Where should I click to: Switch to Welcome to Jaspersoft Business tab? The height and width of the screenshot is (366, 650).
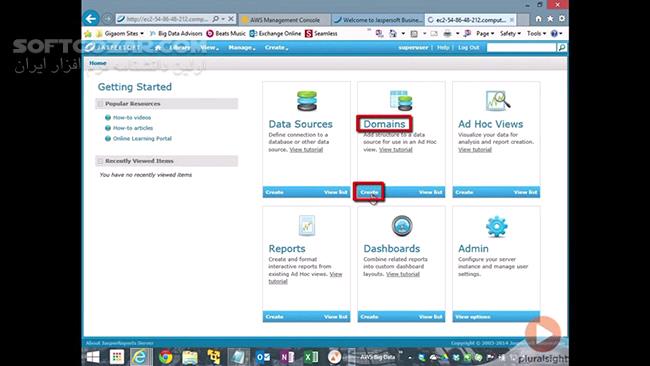(x=378, y=19)
